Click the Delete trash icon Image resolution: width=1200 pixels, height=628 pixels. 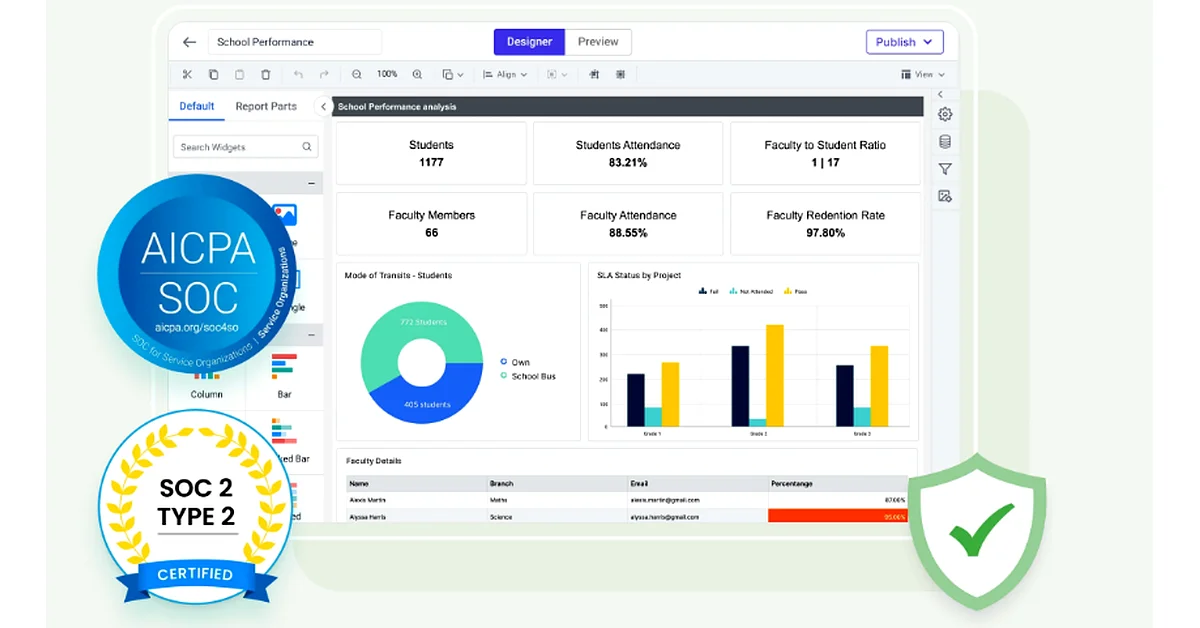point(265,74)
